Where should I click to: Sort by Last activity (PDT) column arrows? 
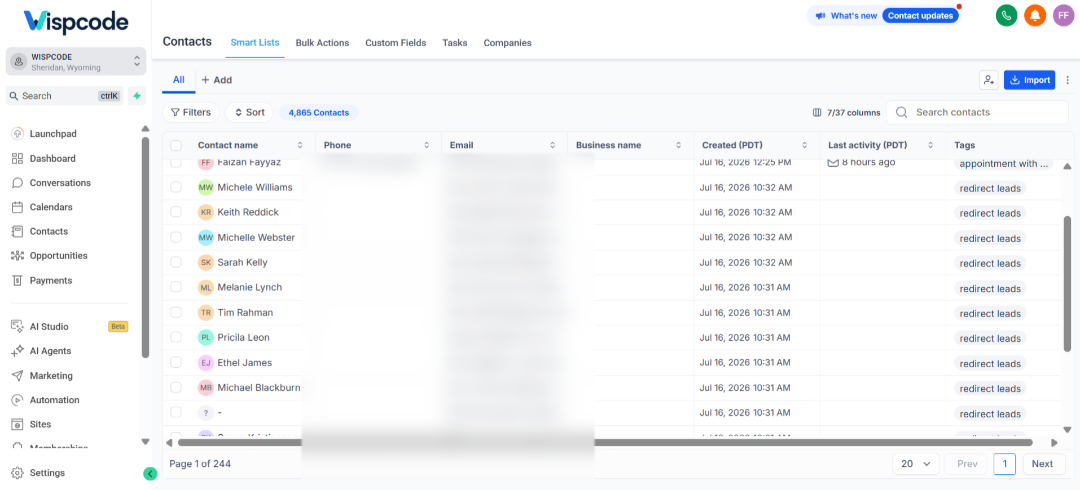[x=931, y=145]
